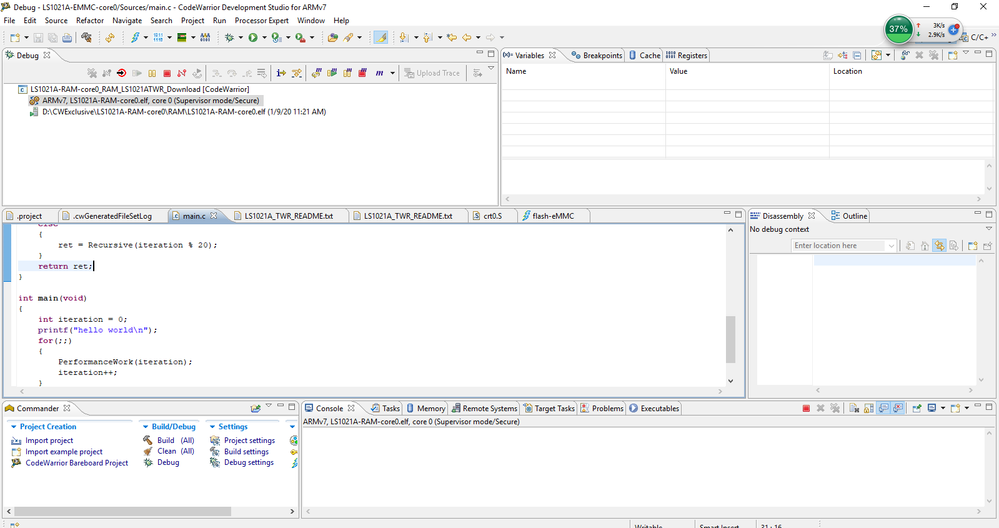Switch to the Remote Systems tab
Image resolution: width=999 pixels, height=528 pixels.
tap(484, 408)
